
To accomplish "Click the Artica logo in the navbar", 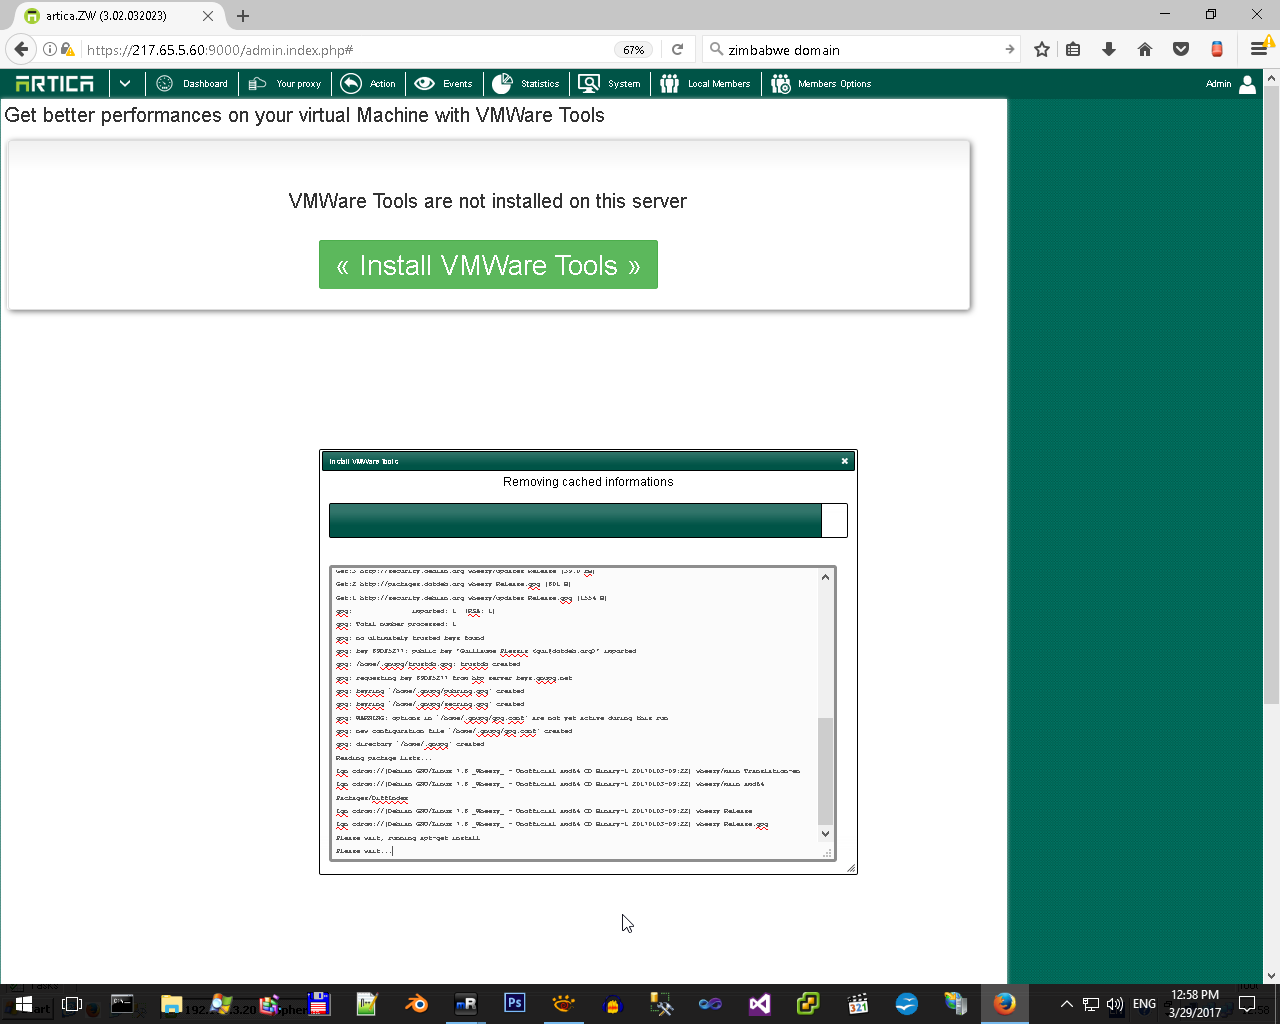I will click(x=55, y=84).
